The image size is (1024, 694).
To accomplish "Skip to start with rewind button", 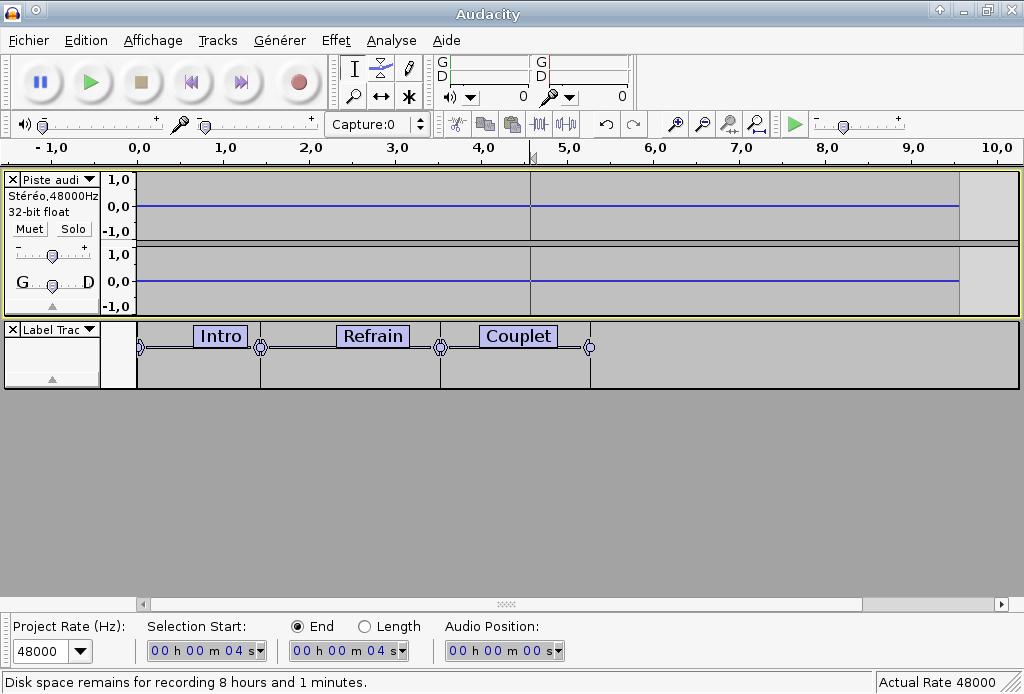I will click(191, 82).
